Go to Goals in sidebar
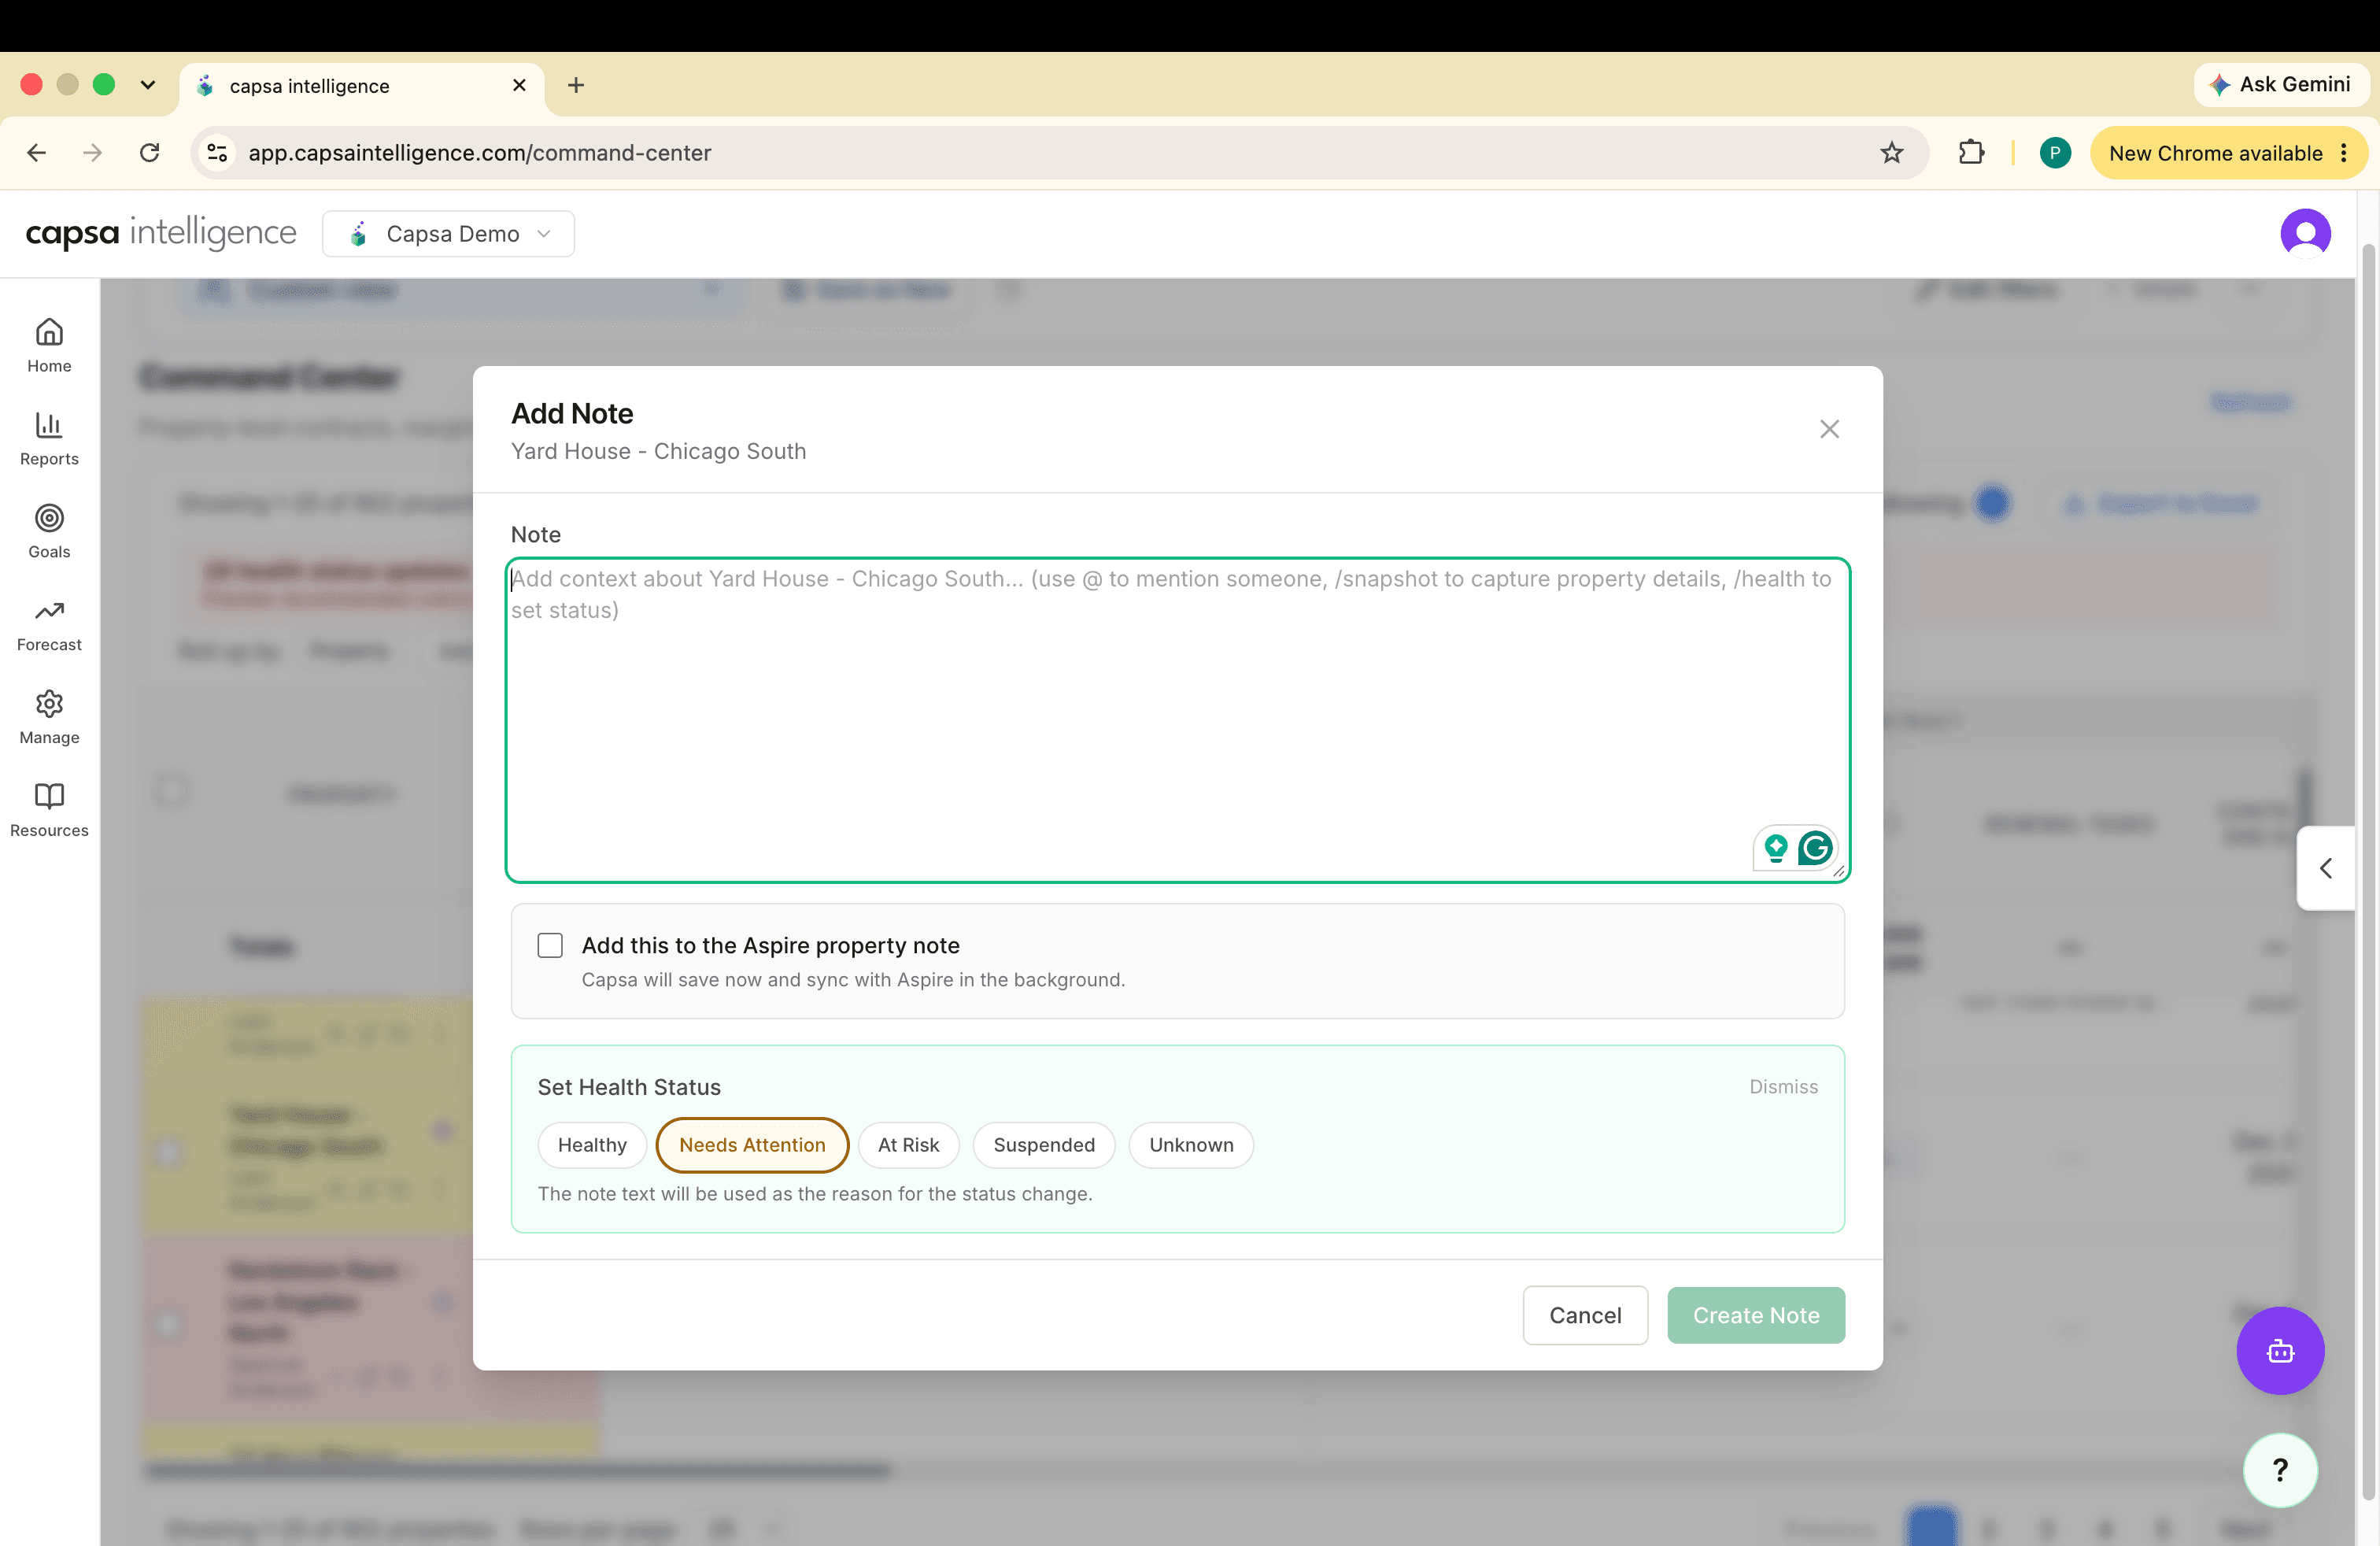The height and width of the screenshot is (1546, 2380). pyautogui.click(x=49, y=531)
